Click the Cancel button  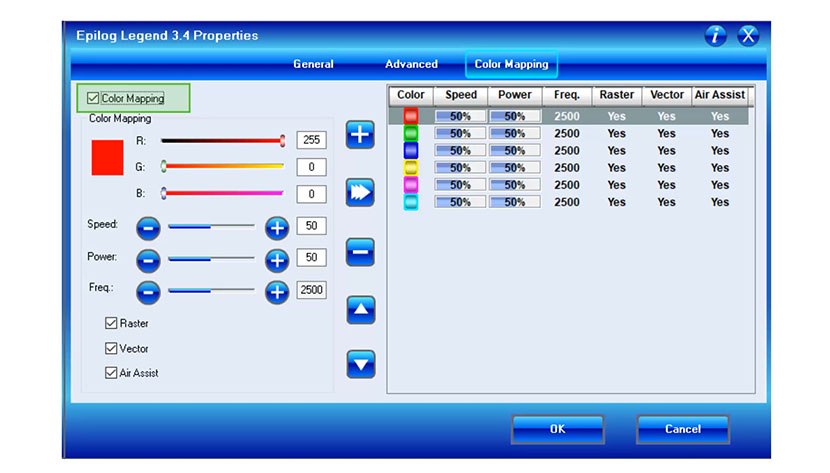(x=683, y=429)
